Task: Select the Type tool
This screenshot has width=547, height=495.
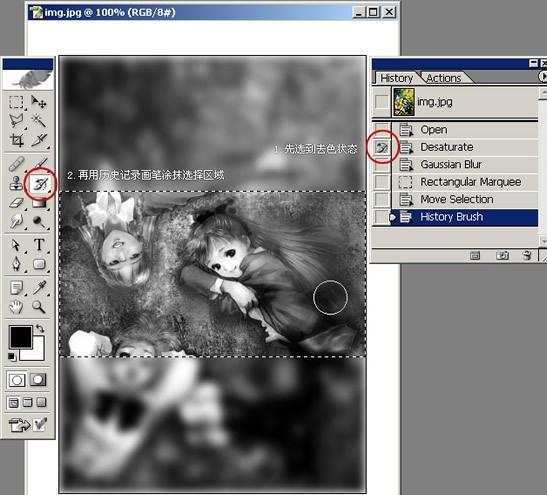Action: pos(39,245)
